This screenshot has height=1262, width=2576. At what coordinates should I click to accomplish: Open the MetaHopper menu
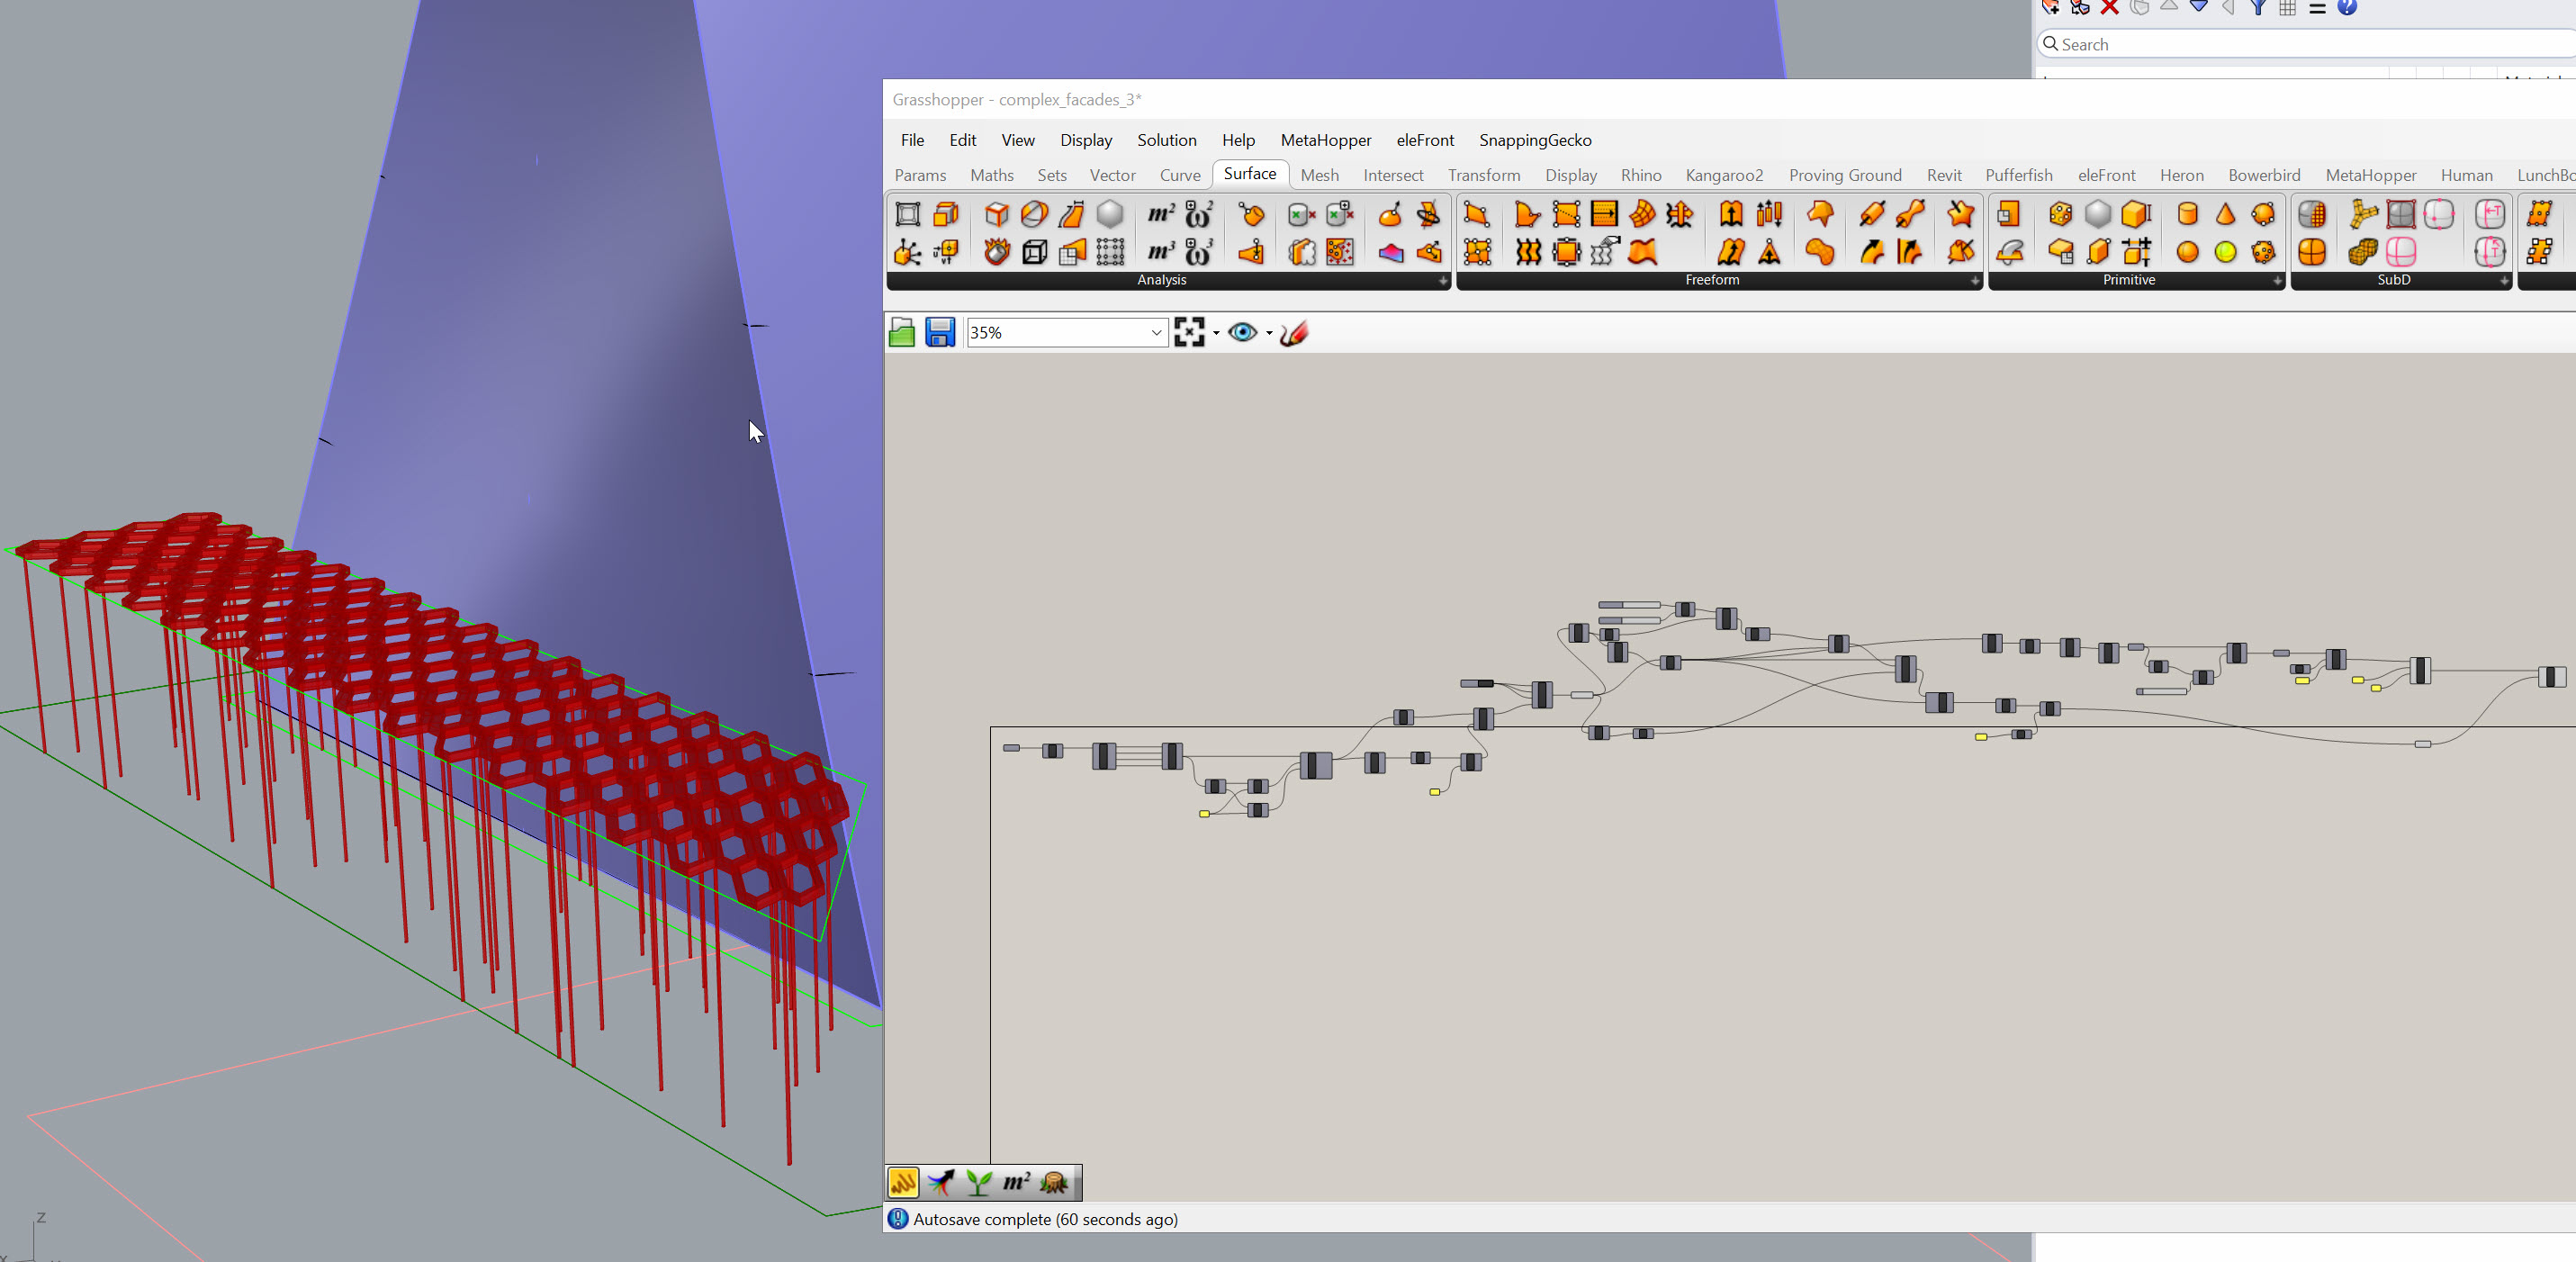tap(1325, 140)
